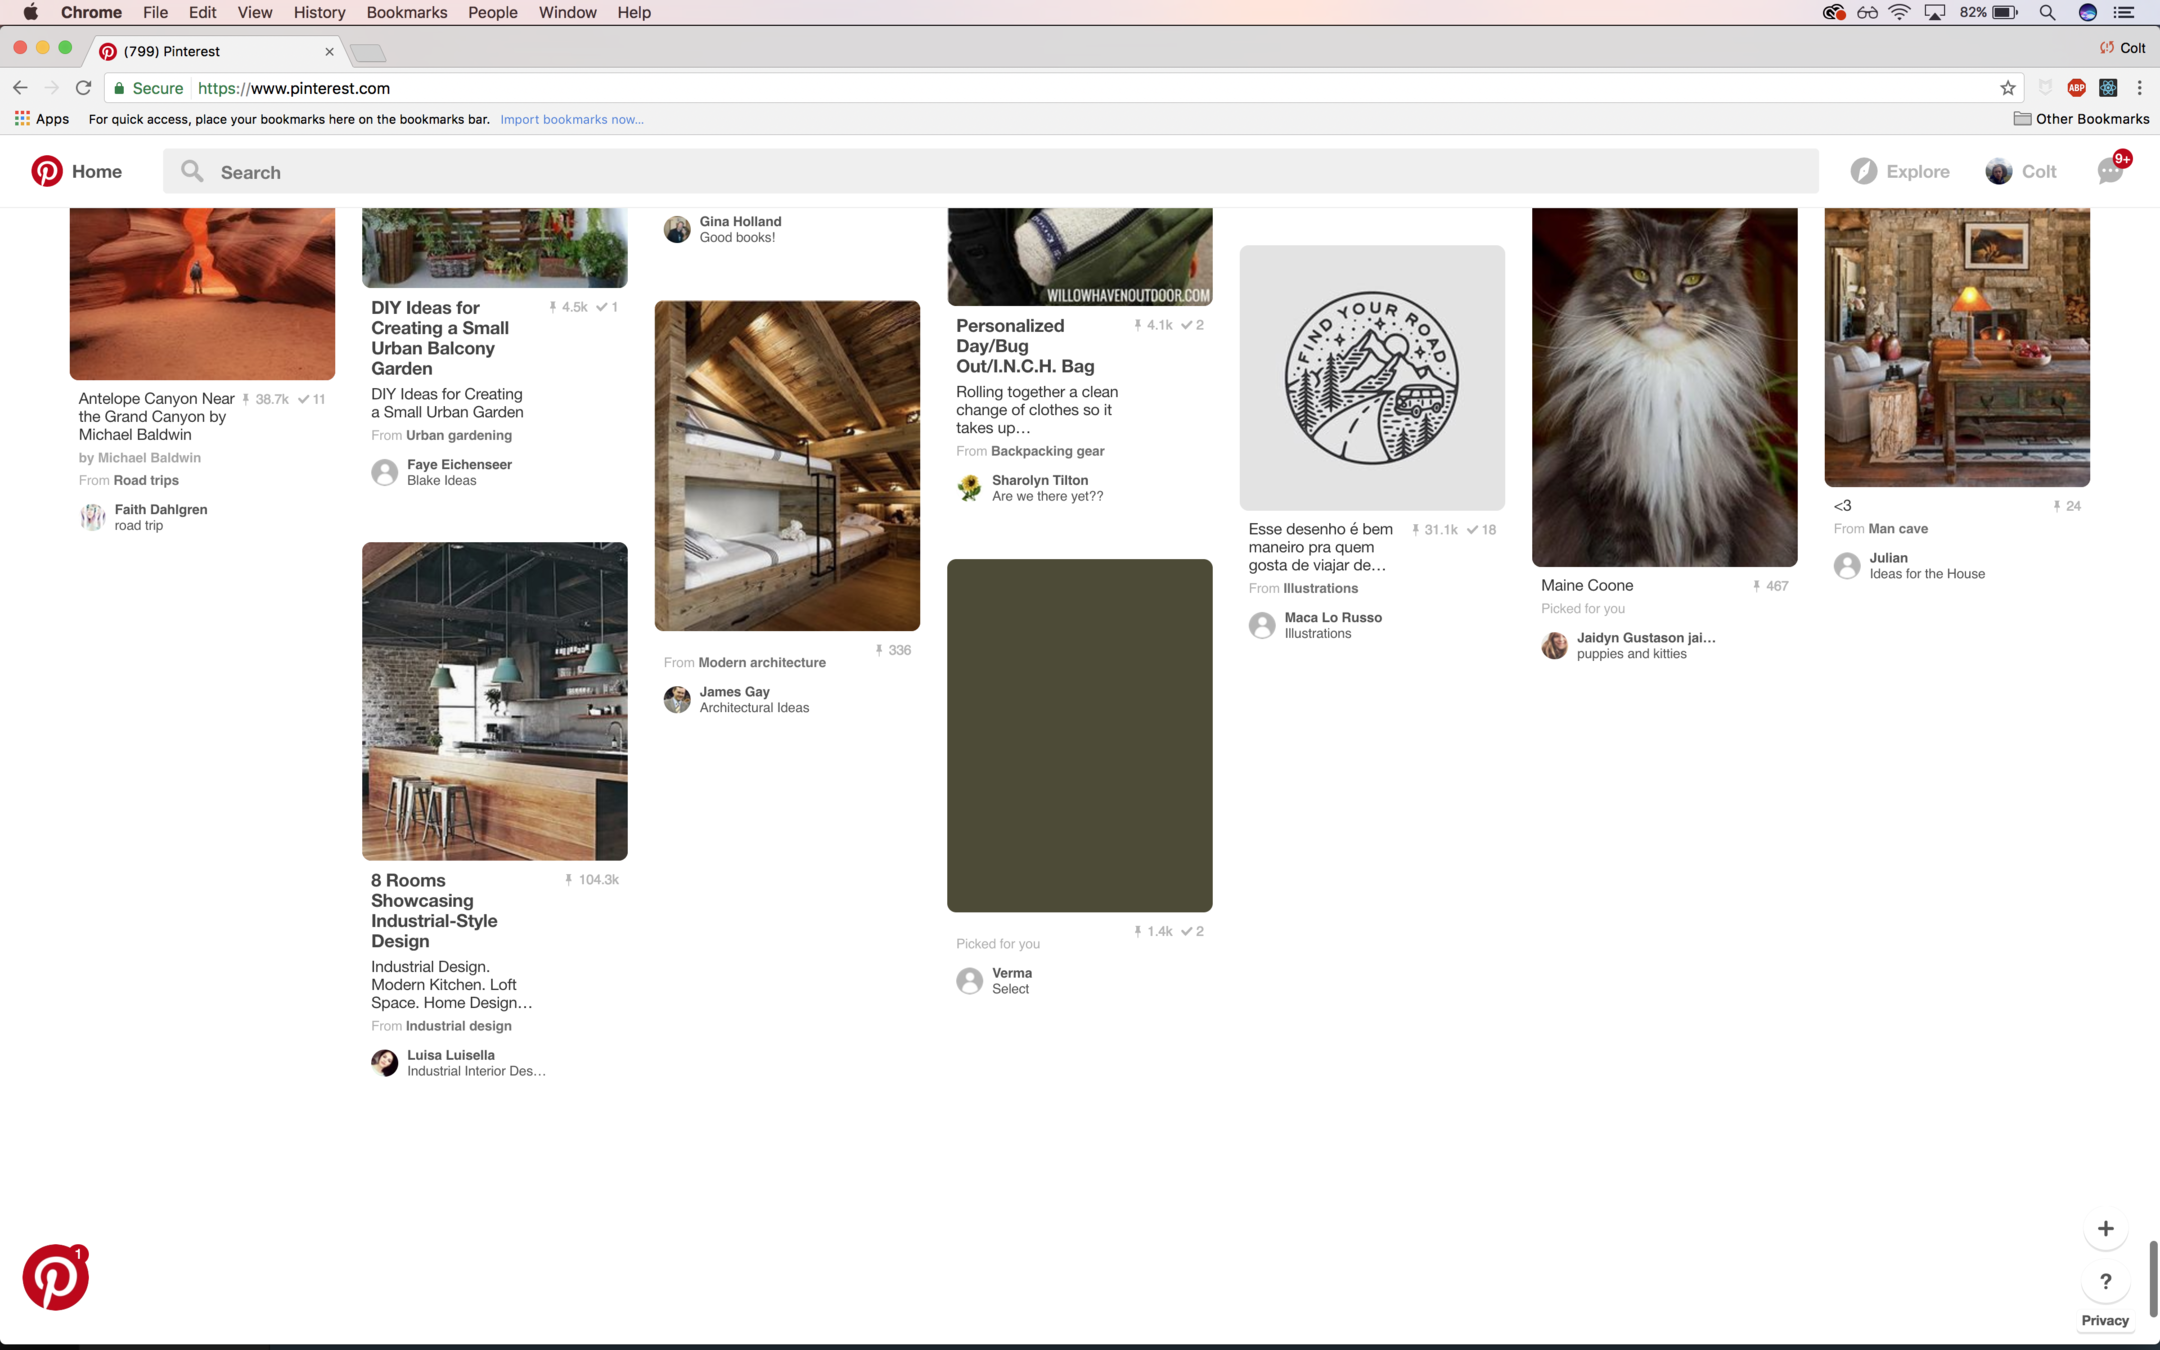
Task: Click the dark olive color pin
Action: tap(1079, 735)
